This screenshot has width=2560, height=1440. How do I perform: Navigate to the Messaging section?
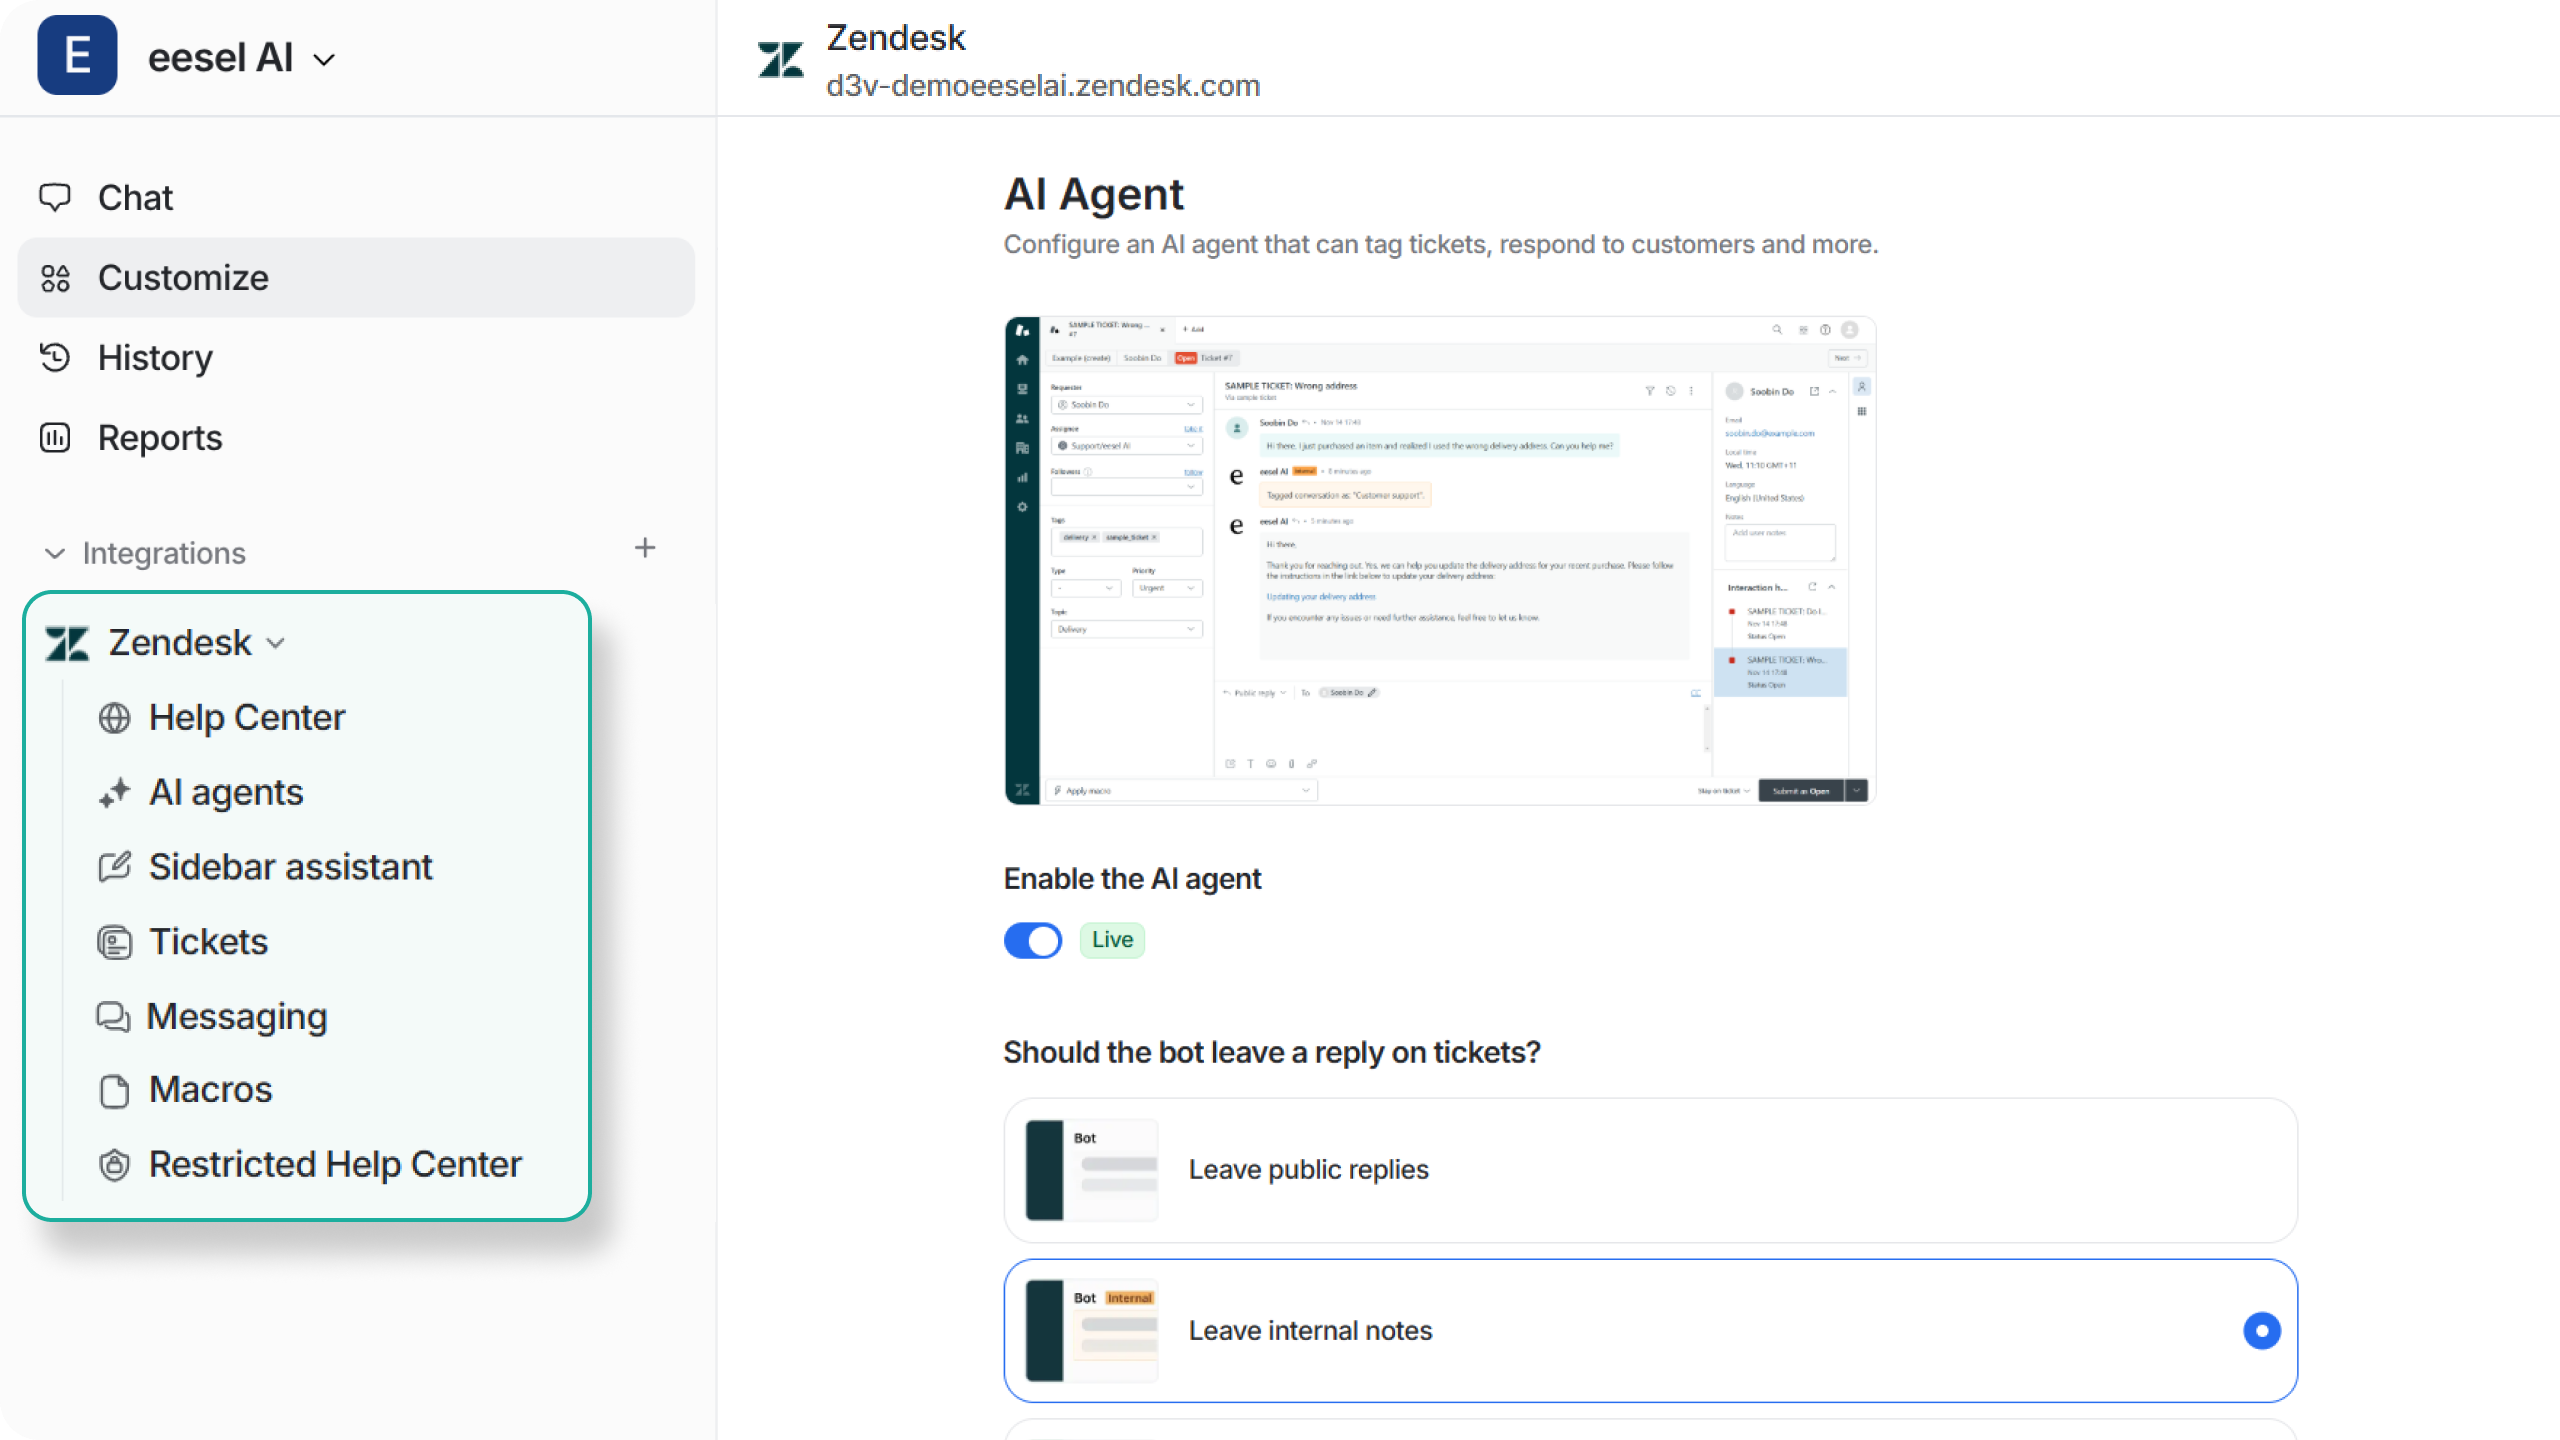coord(237,1016)
